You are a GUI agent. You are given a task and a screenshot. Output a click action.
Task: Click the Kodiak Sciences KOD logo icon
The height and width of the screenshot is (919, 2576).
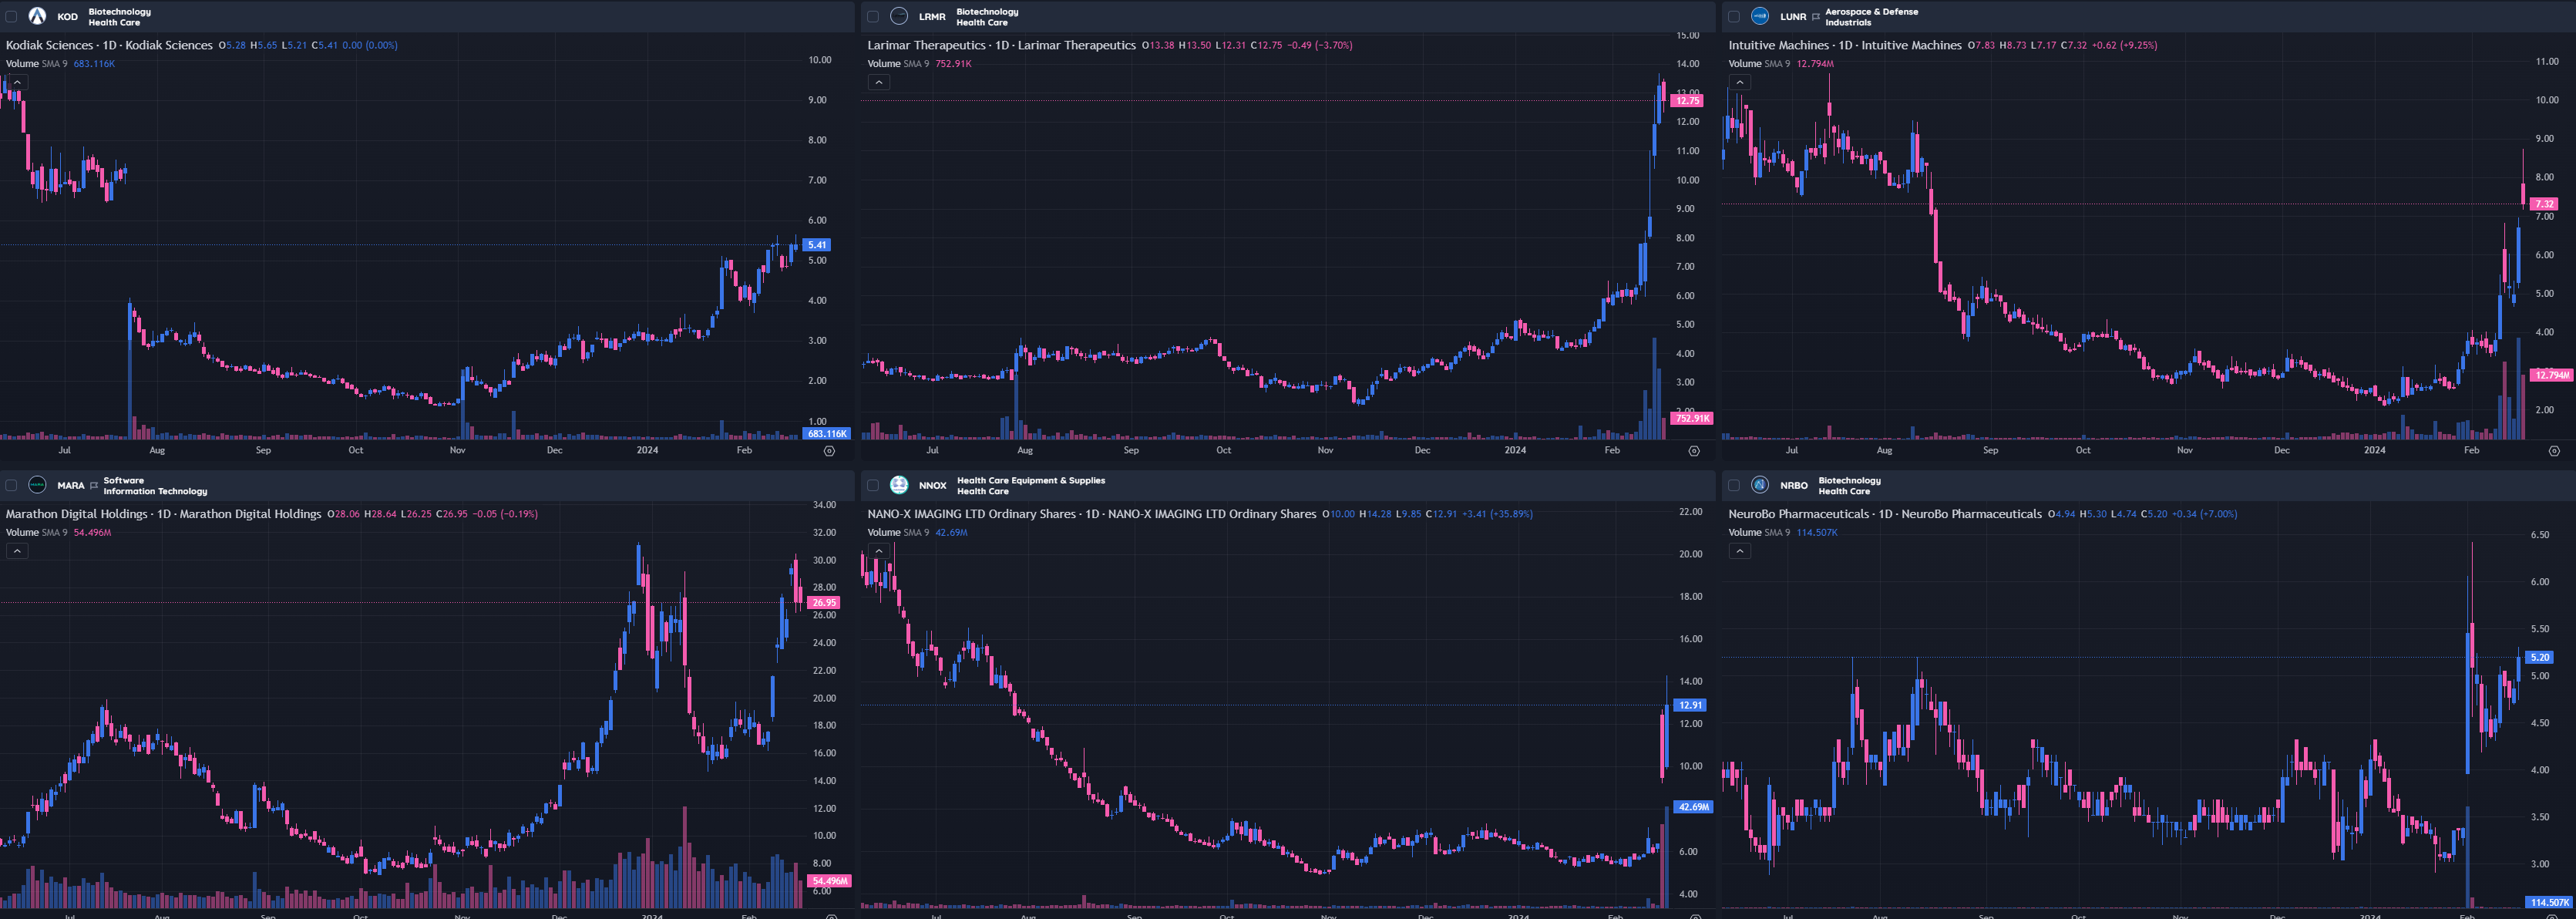(37, 16)
